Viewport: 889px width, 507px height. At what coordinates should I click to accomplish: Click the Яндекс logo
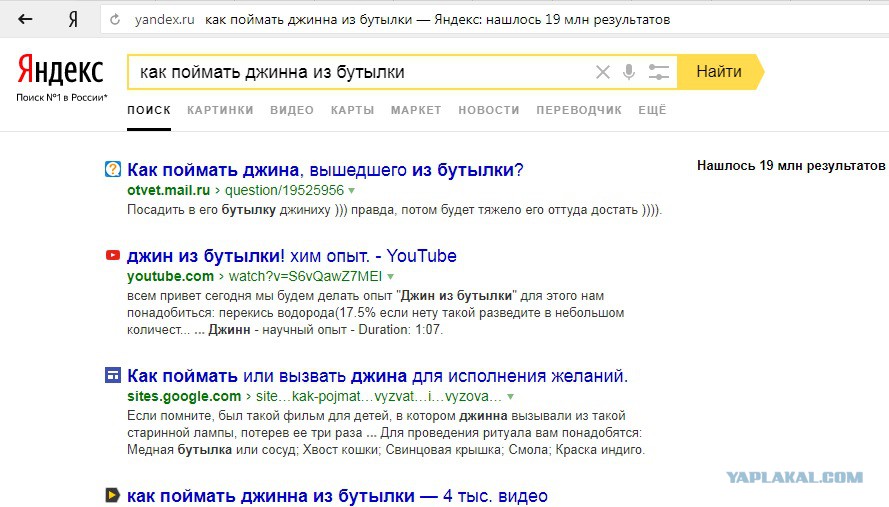coord(61,70)
